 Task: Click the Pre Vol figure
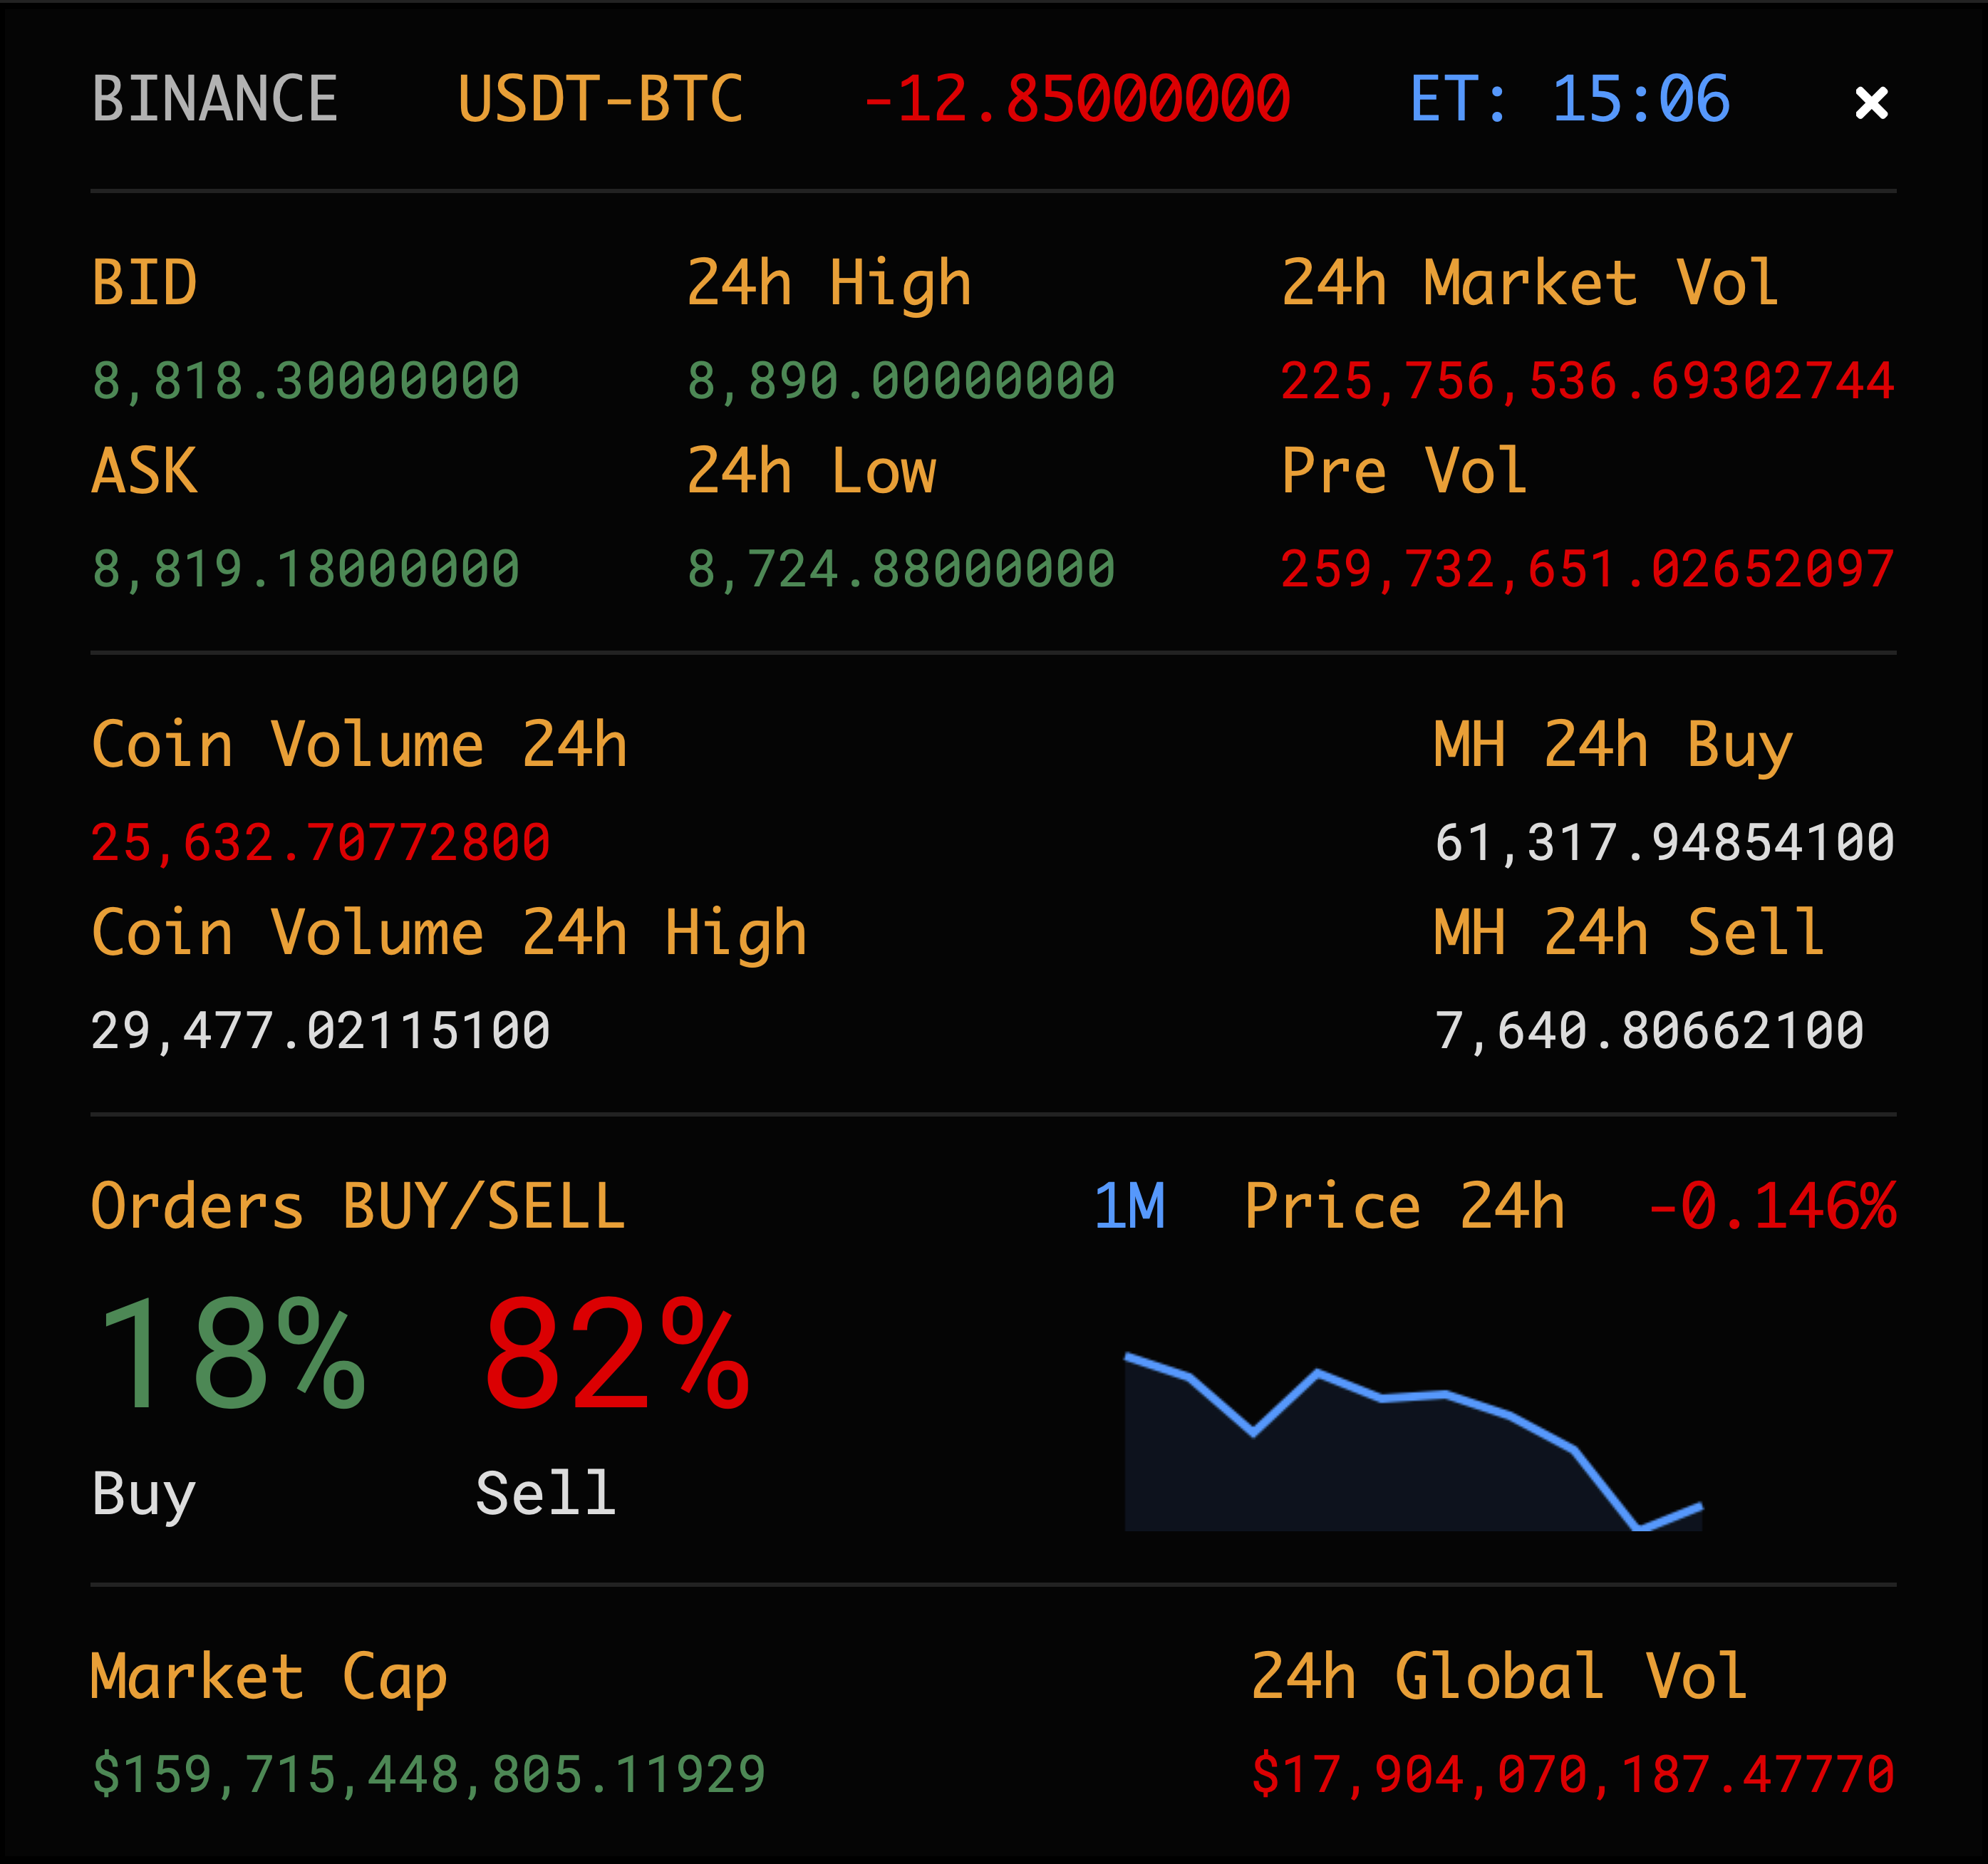point(1587,569)
